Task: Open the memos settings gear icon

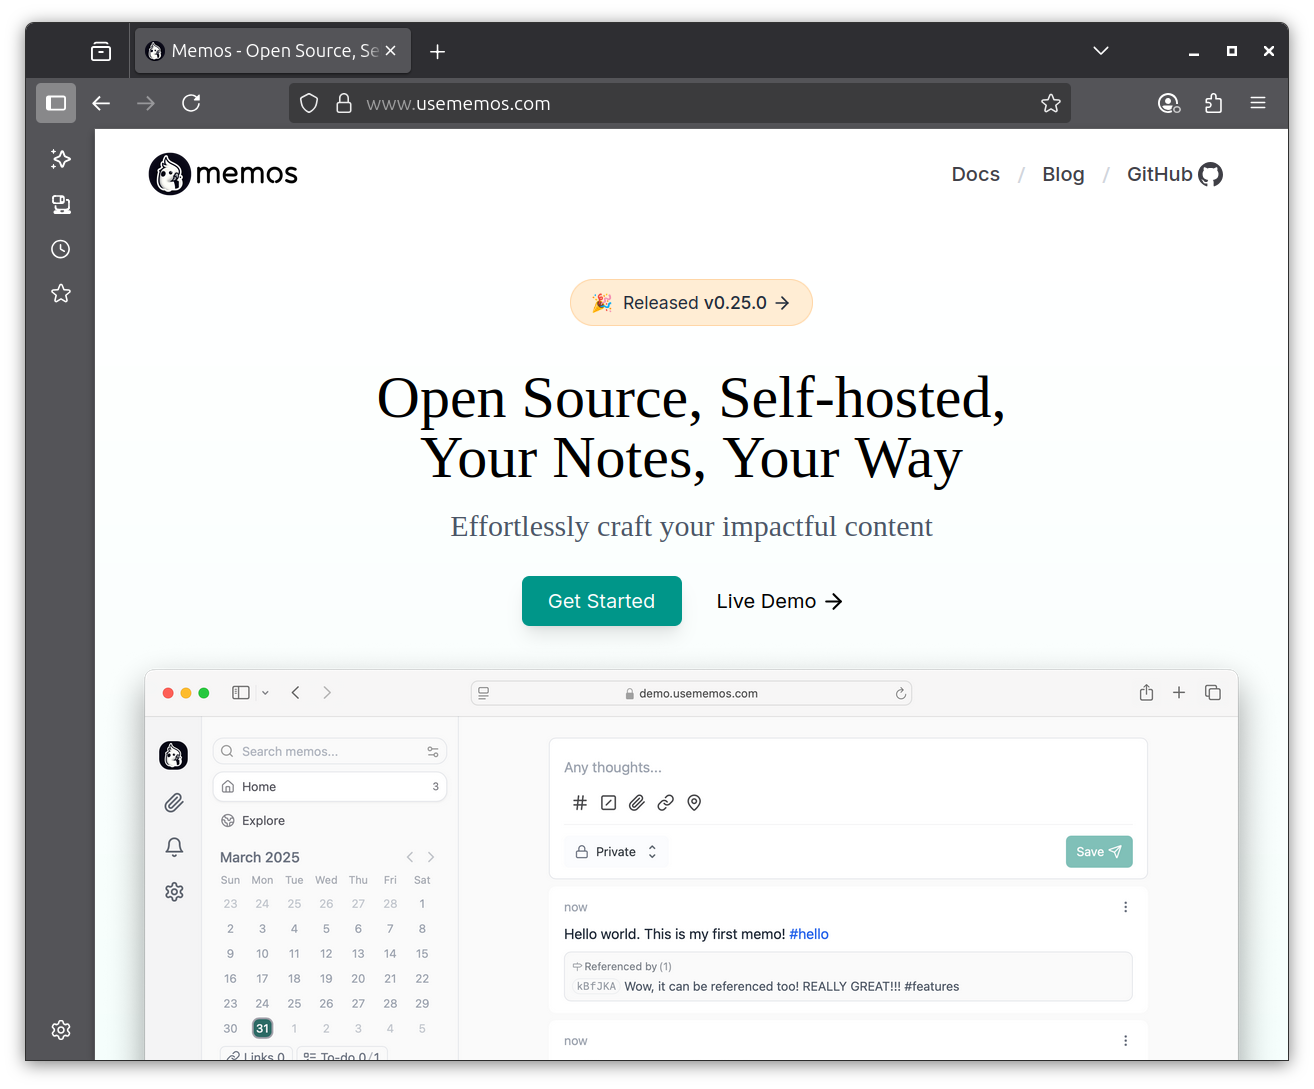Action: click(174, 891)
